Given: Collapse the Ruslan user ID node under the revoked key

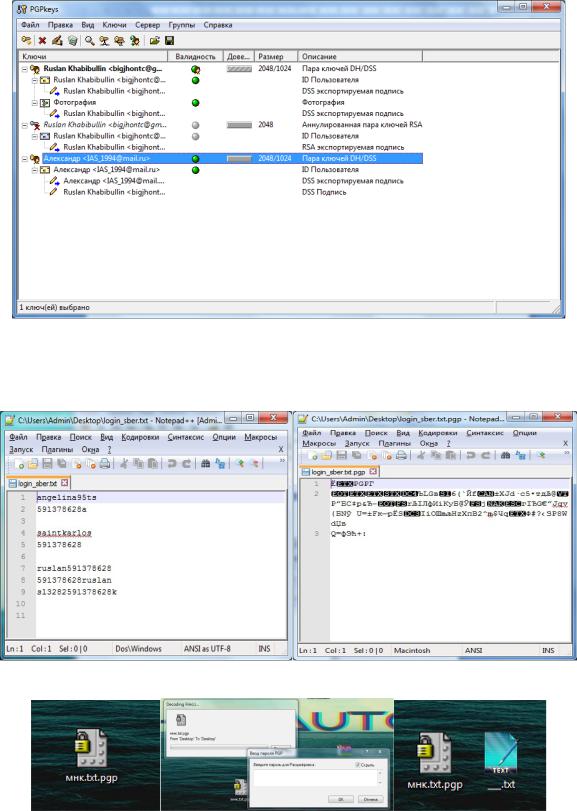Looking at the screenshot, I should [x=35, y=136].
